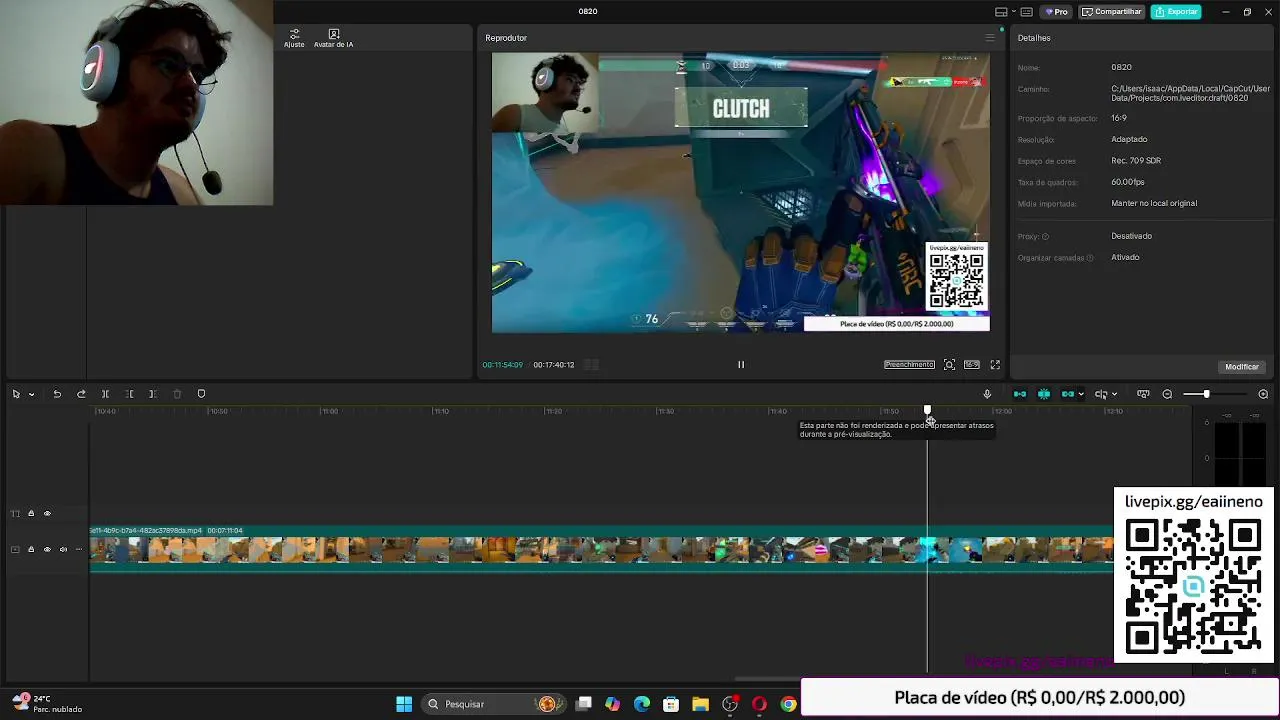This screenshot has width=1280, height=720.
Task: Open the preview zoom scan icon
Action: click(x=949, y=365)
